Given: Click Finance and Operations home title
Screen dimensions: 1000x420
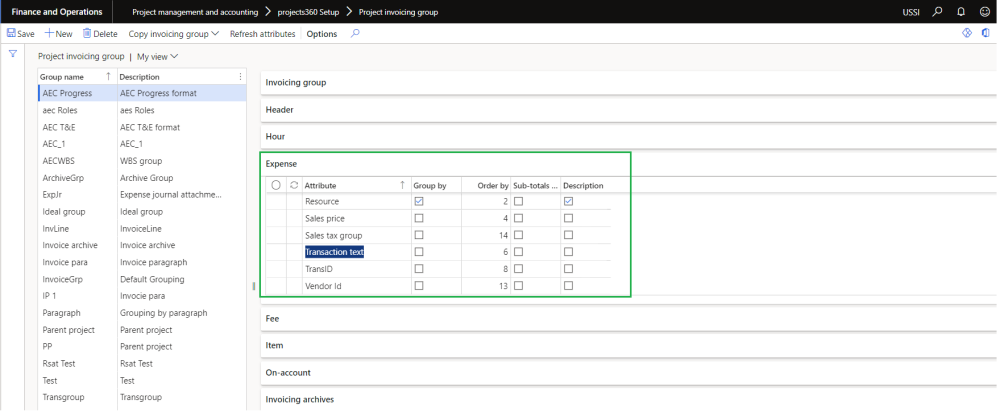Looking at the screenshot, I should pyautogui.click(x=57, y=12).
